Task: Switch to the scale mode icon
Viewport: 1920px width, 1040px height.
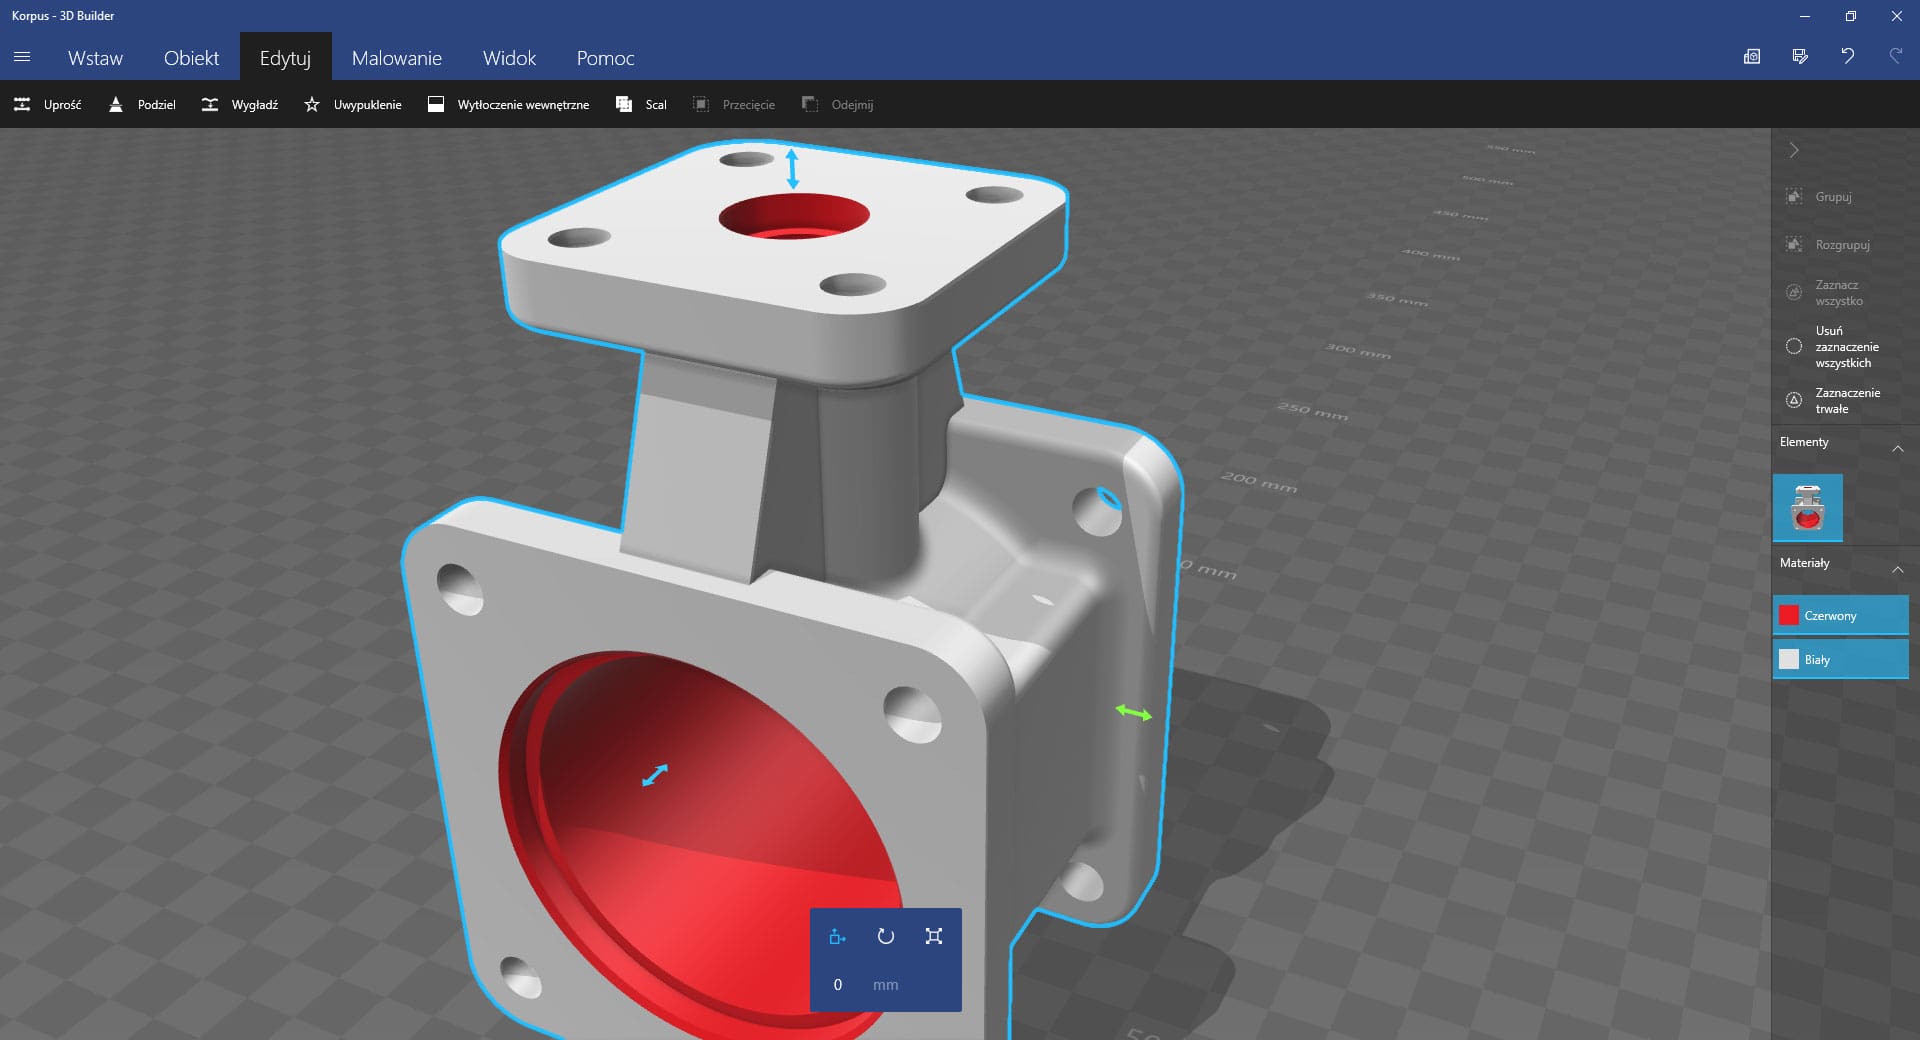Action: (933, 936)
